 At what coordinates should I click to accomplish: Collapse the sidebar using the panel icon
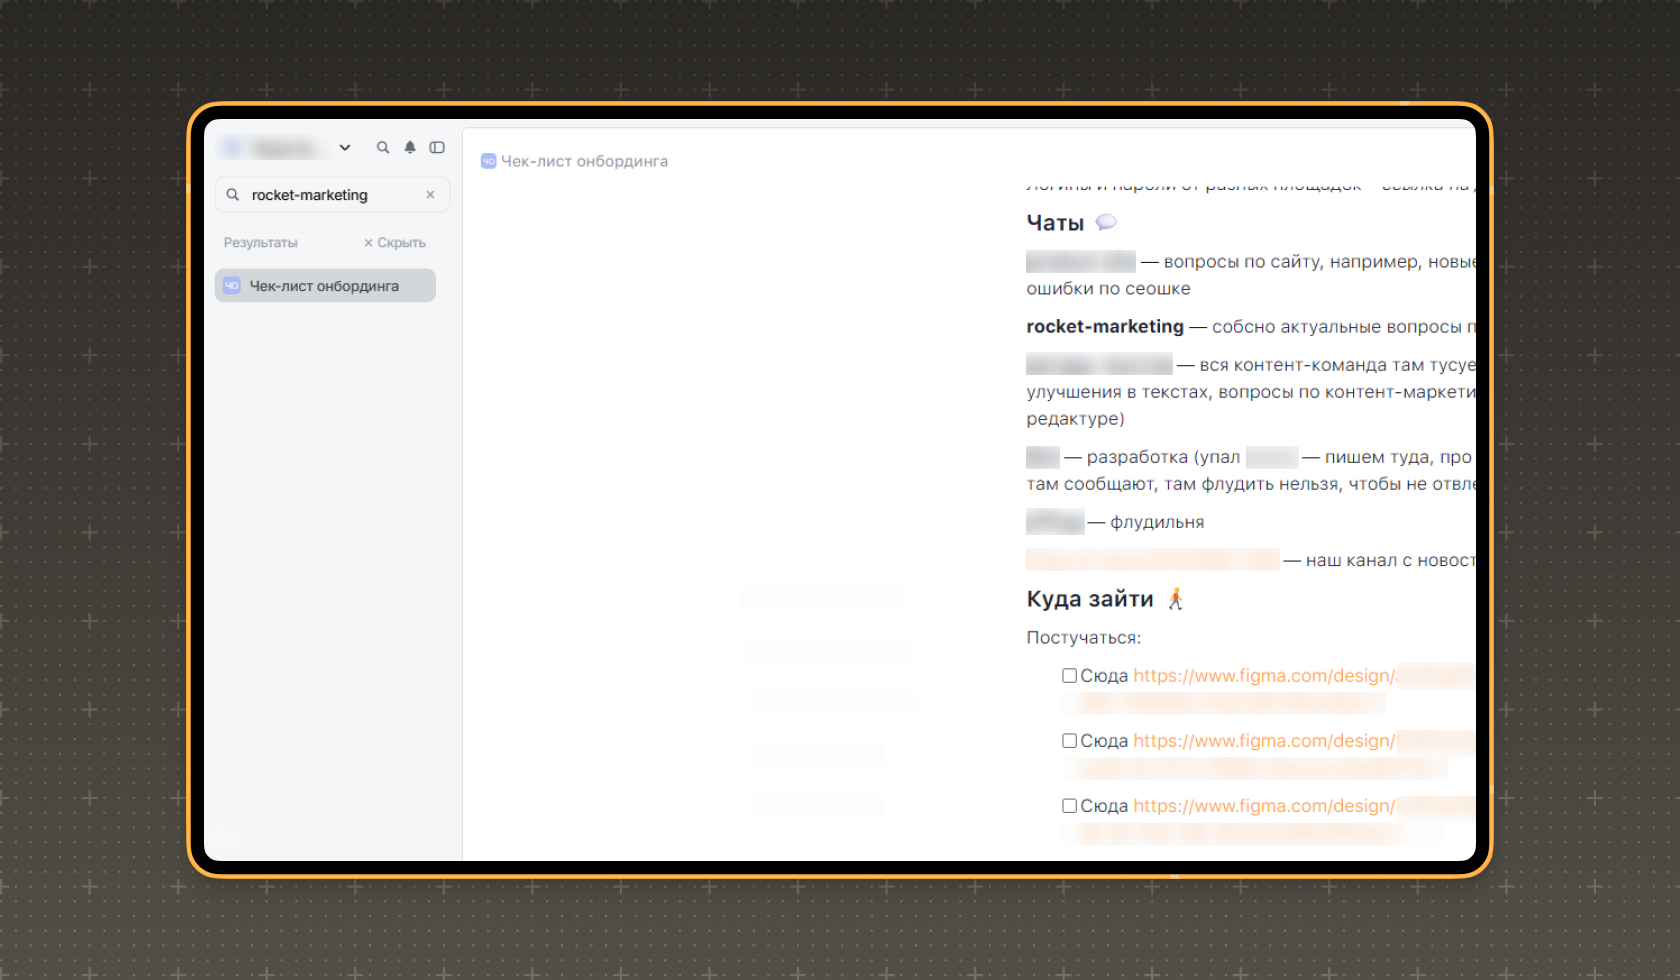[437, 147]
